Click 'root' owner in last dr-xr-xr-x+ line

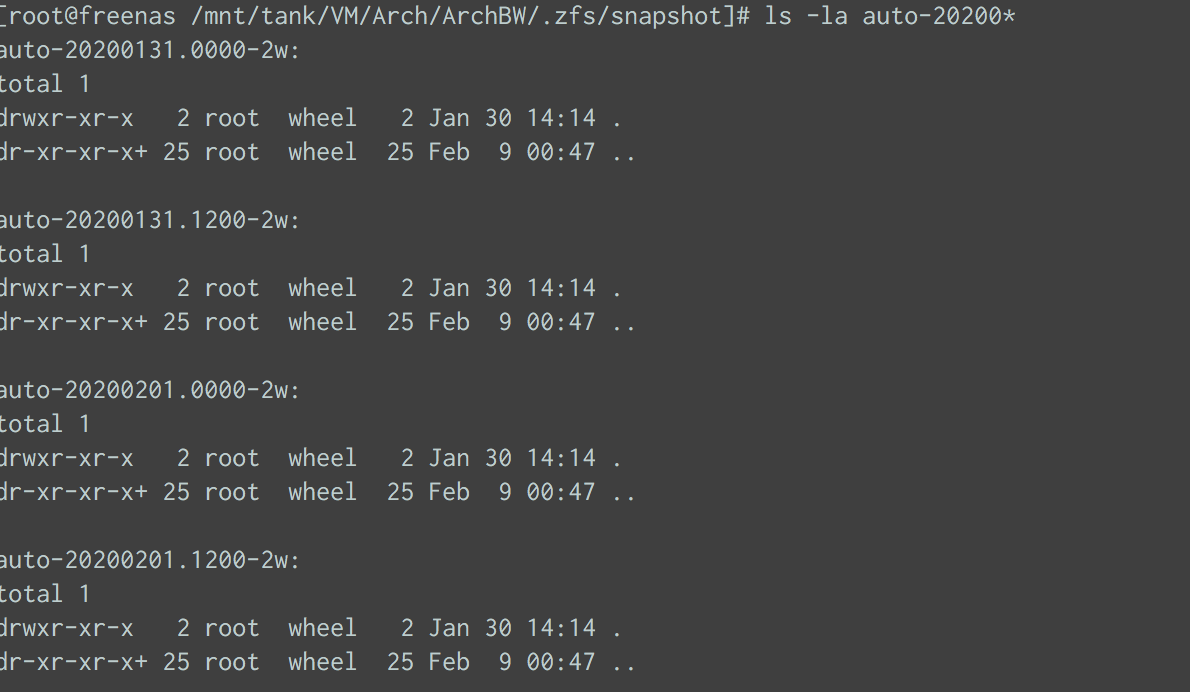pos(232,662)
